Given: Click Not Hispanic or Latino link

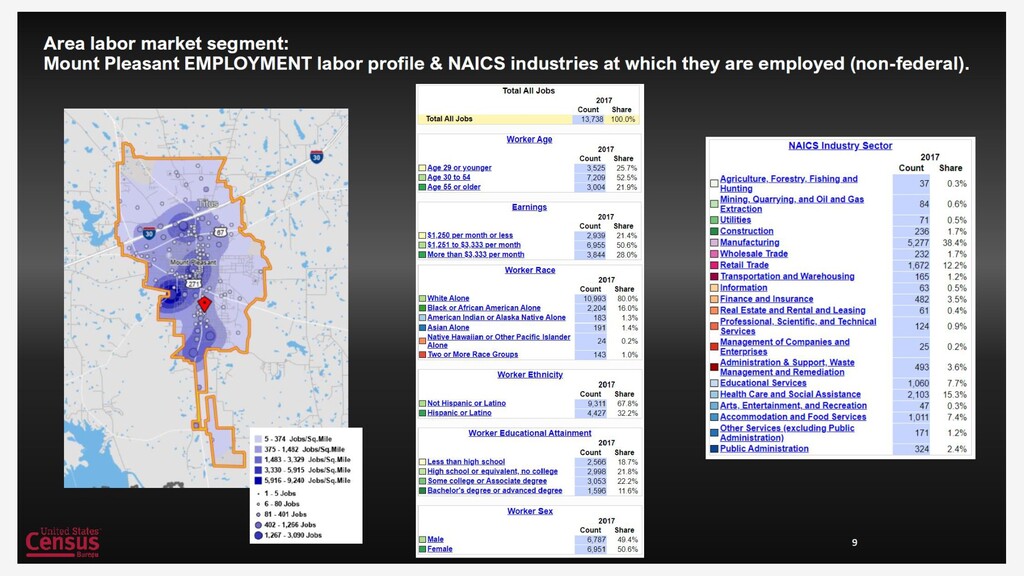Looking at the screenshot, I should pyautogui.click(x=466, y=403).
